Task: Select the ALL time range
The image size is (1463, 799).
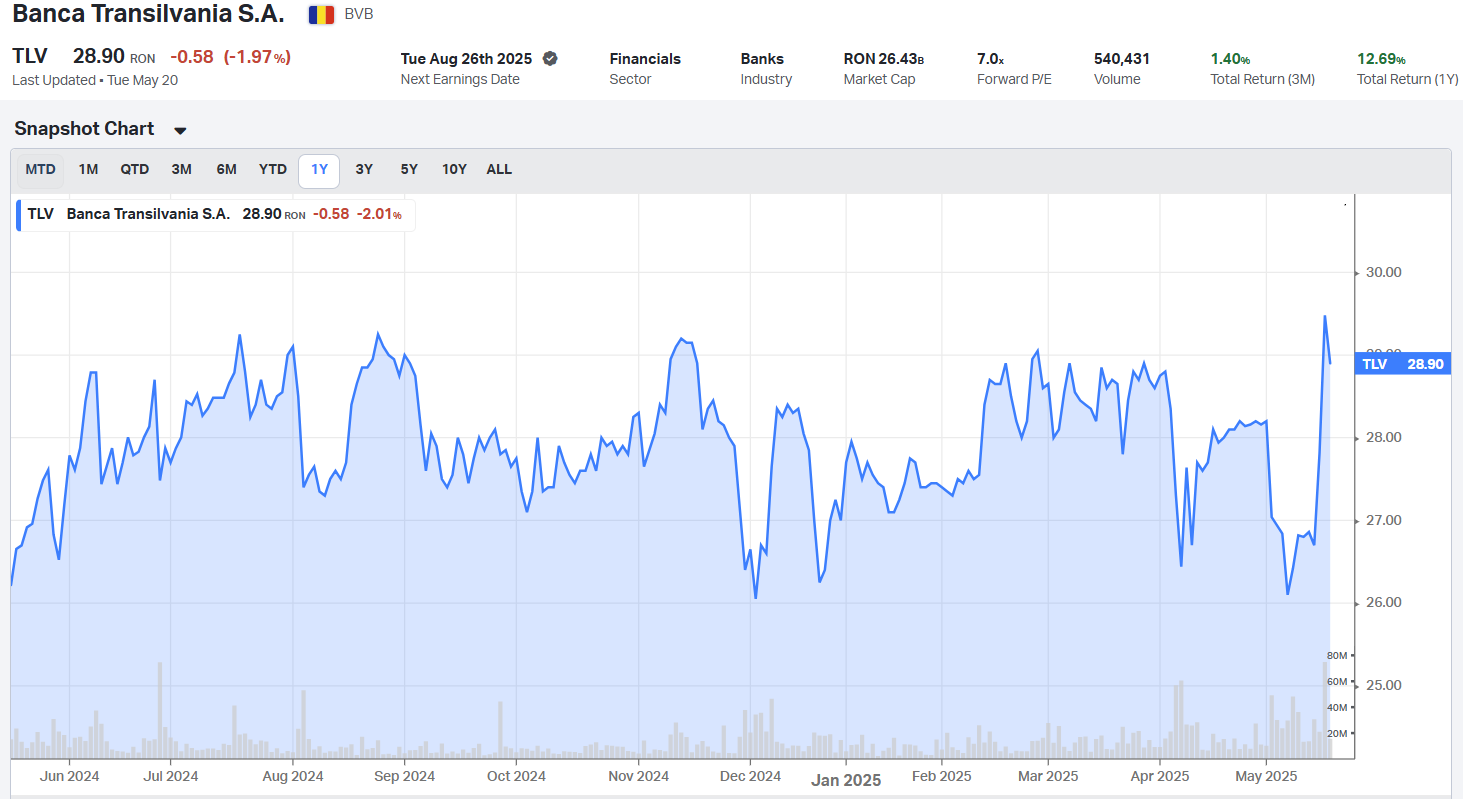Action: 499,170
